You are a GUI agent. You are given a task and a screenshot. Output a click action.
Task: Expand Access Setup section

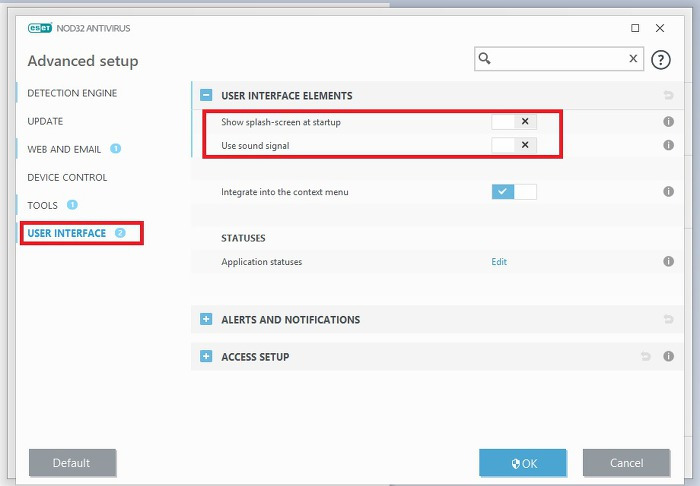coord(206,356)
